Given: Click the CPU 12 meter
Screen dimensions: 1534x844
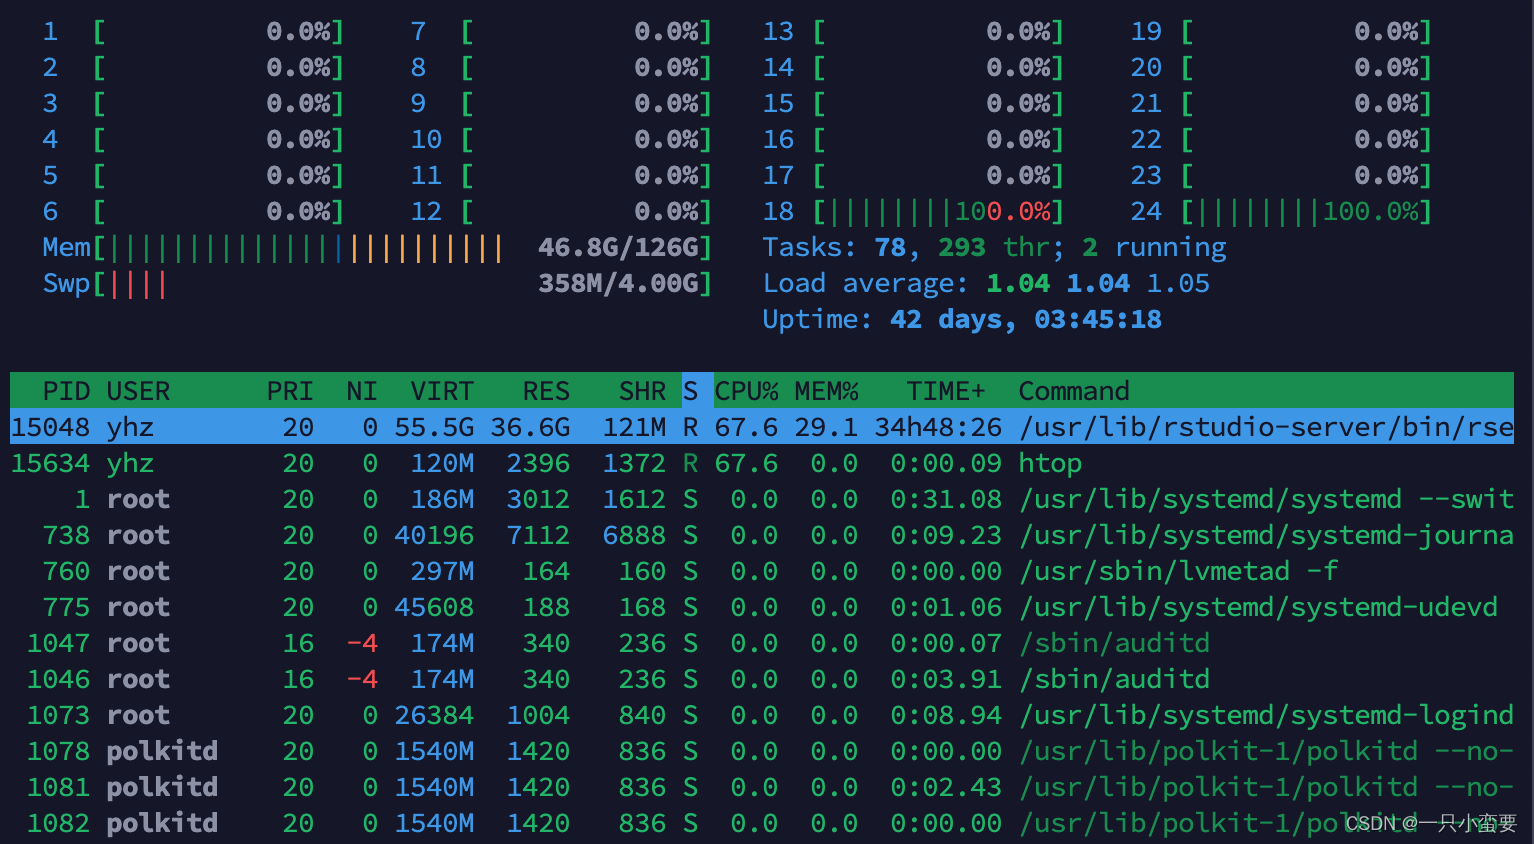Looking at the screenshot, I should click(561, 211).
